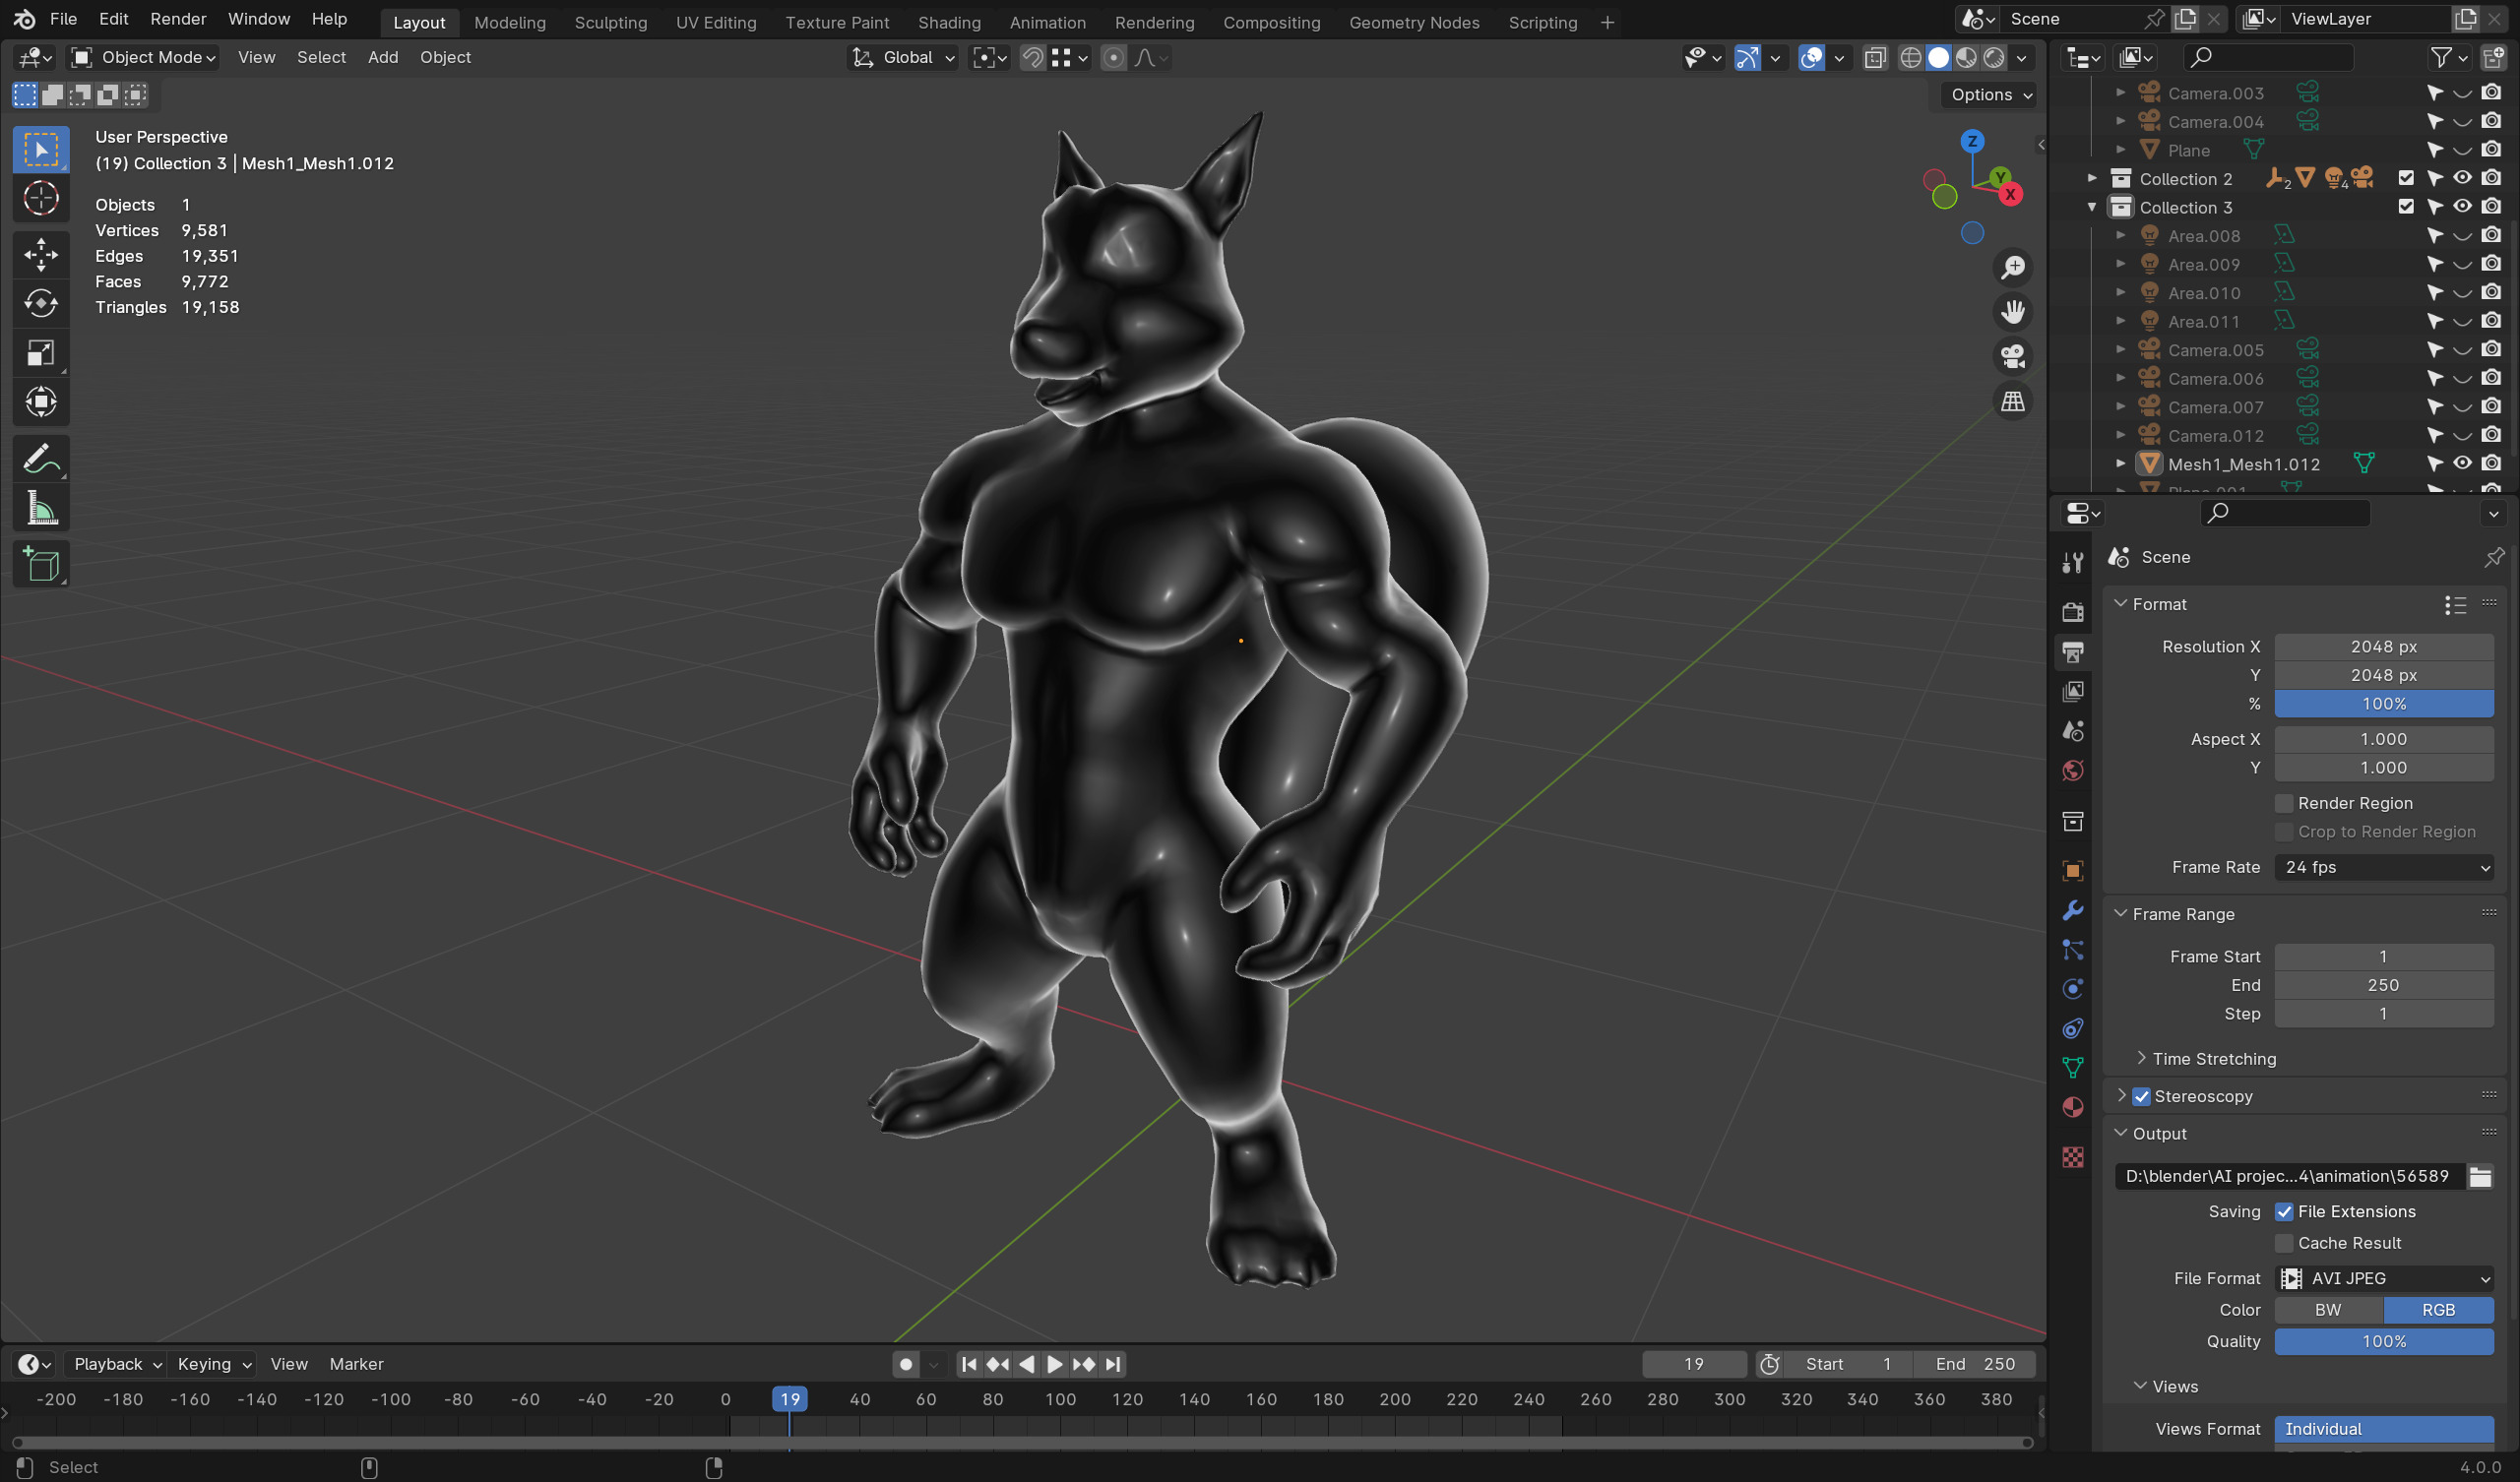The image size is (2520, 1482).
Task: Uncheck the Stereoscopy checkbox
Action: click(2141, 1096)
